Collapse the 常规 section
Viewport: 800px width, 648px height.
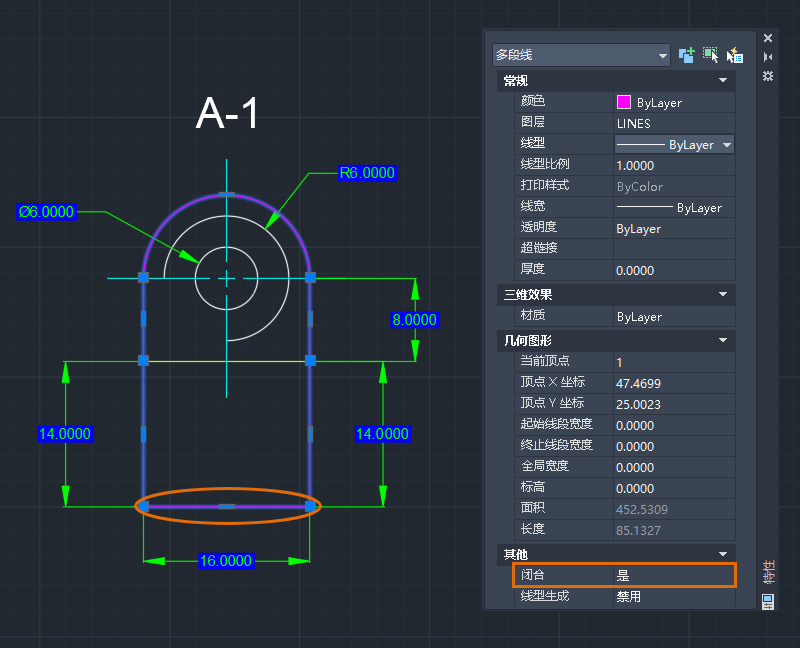[x=722, y=80]
